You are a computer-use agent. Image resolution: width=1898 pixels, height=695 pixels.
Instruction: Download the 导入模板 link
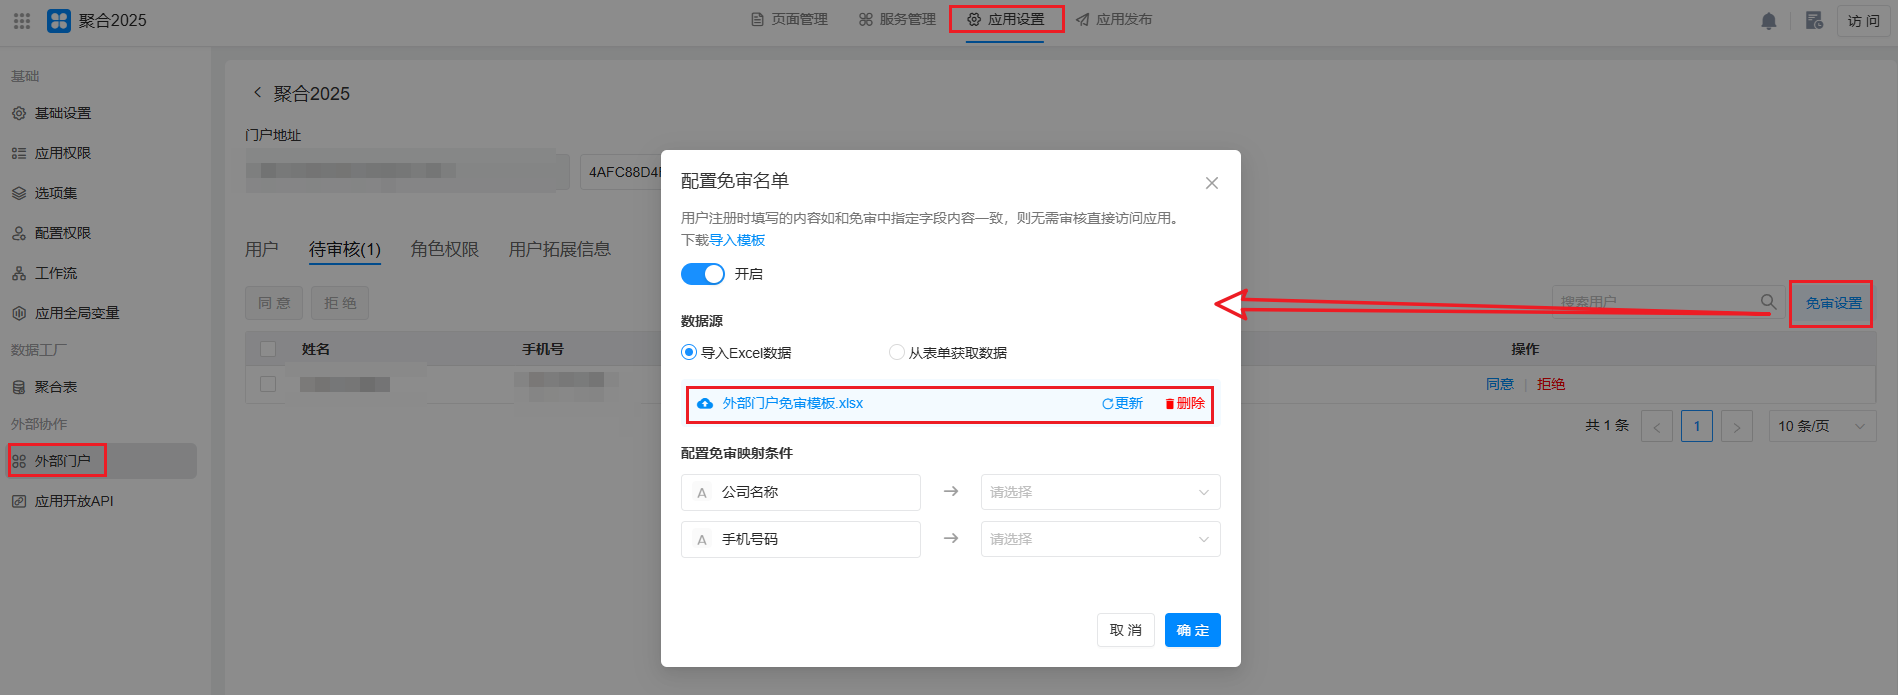[x=737, y=240]
